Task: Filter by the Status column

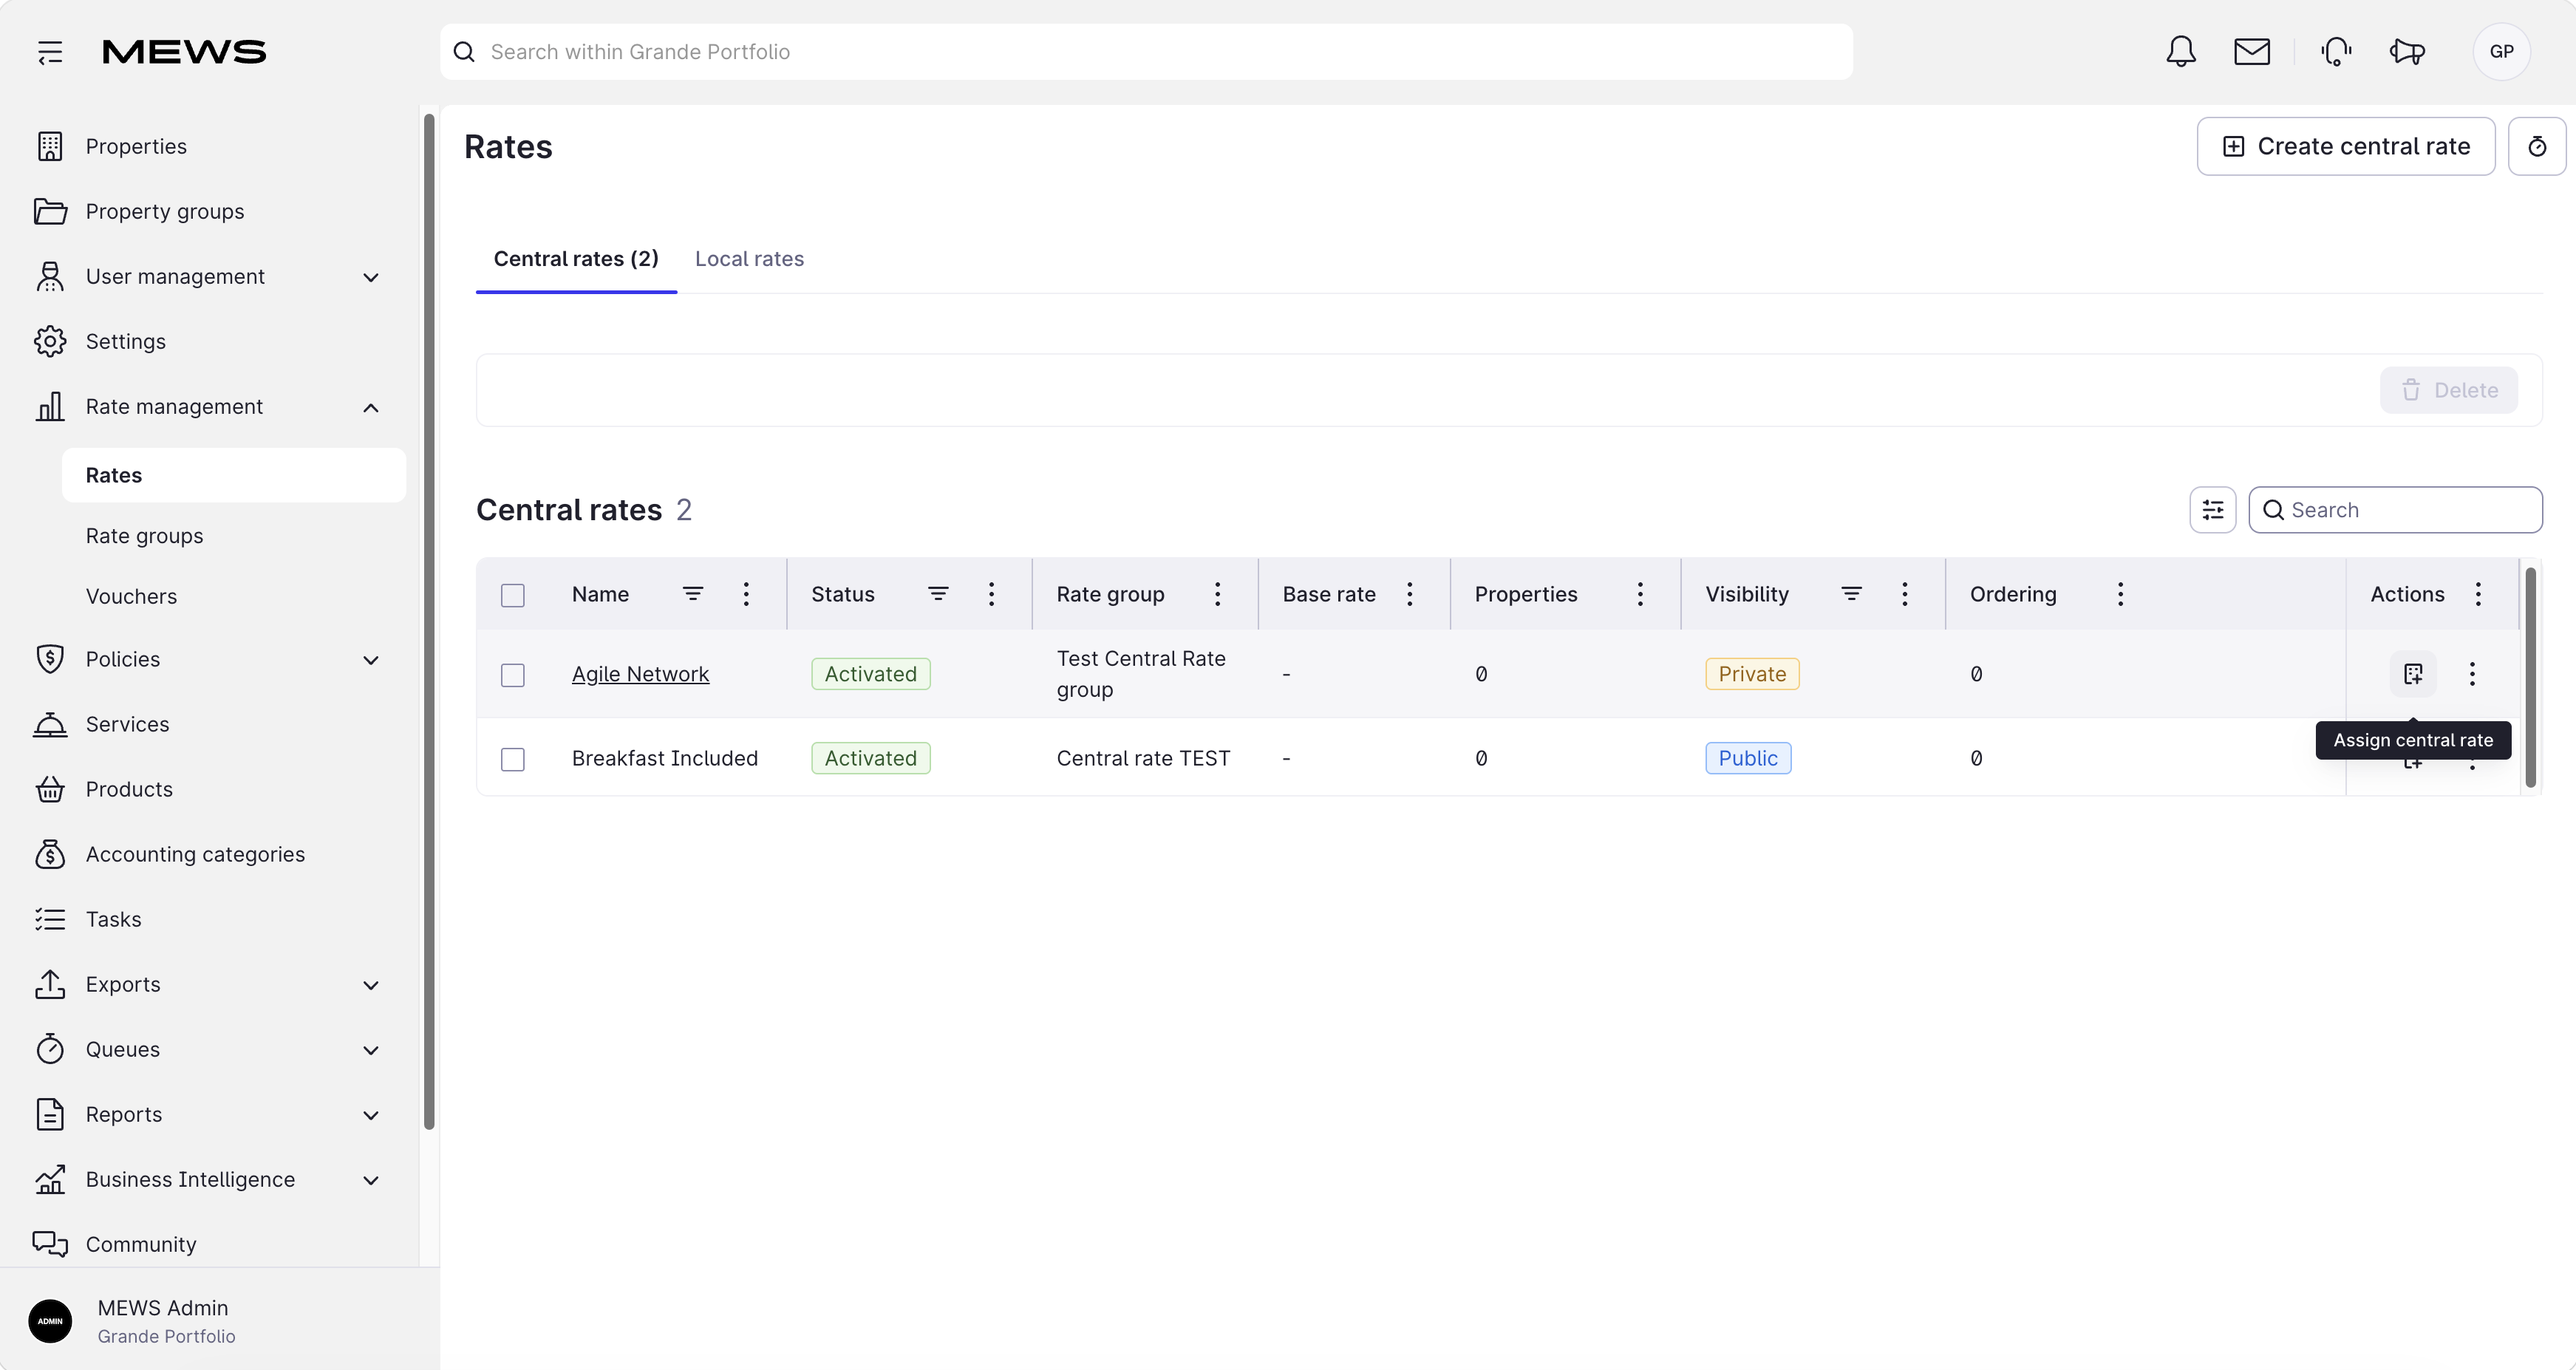Action: coord(938,594)
